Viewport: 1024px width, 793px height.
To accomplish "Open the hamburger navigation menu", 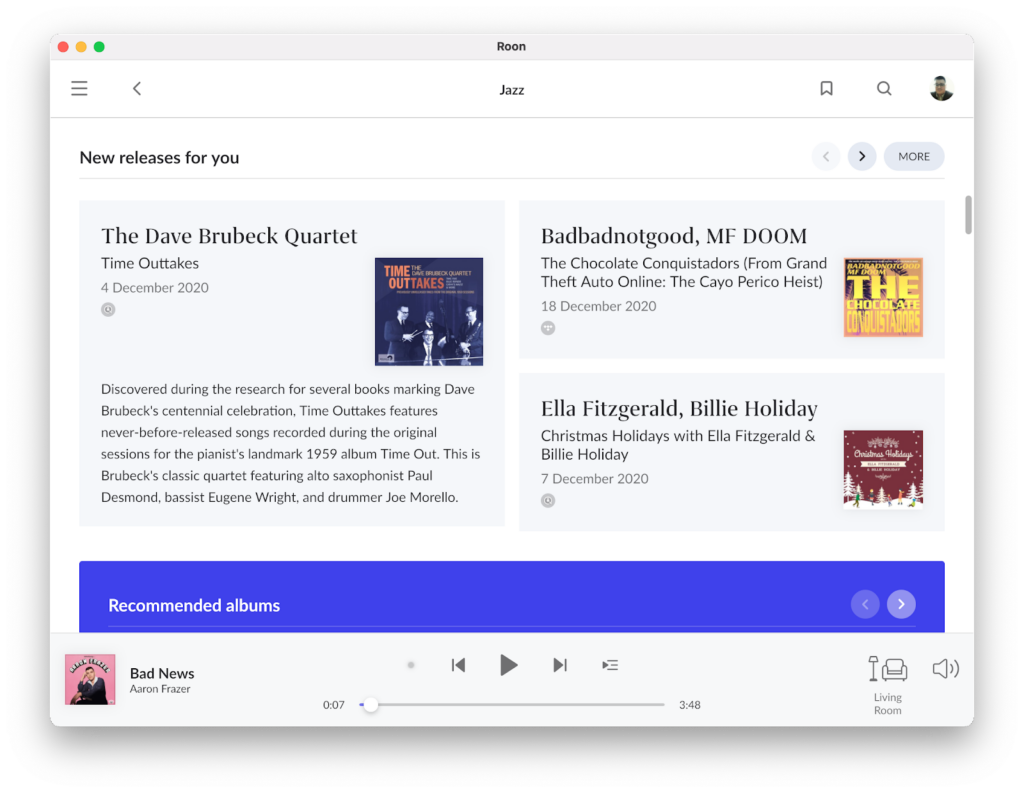I will pyautogui.click(x=79, y=88).
